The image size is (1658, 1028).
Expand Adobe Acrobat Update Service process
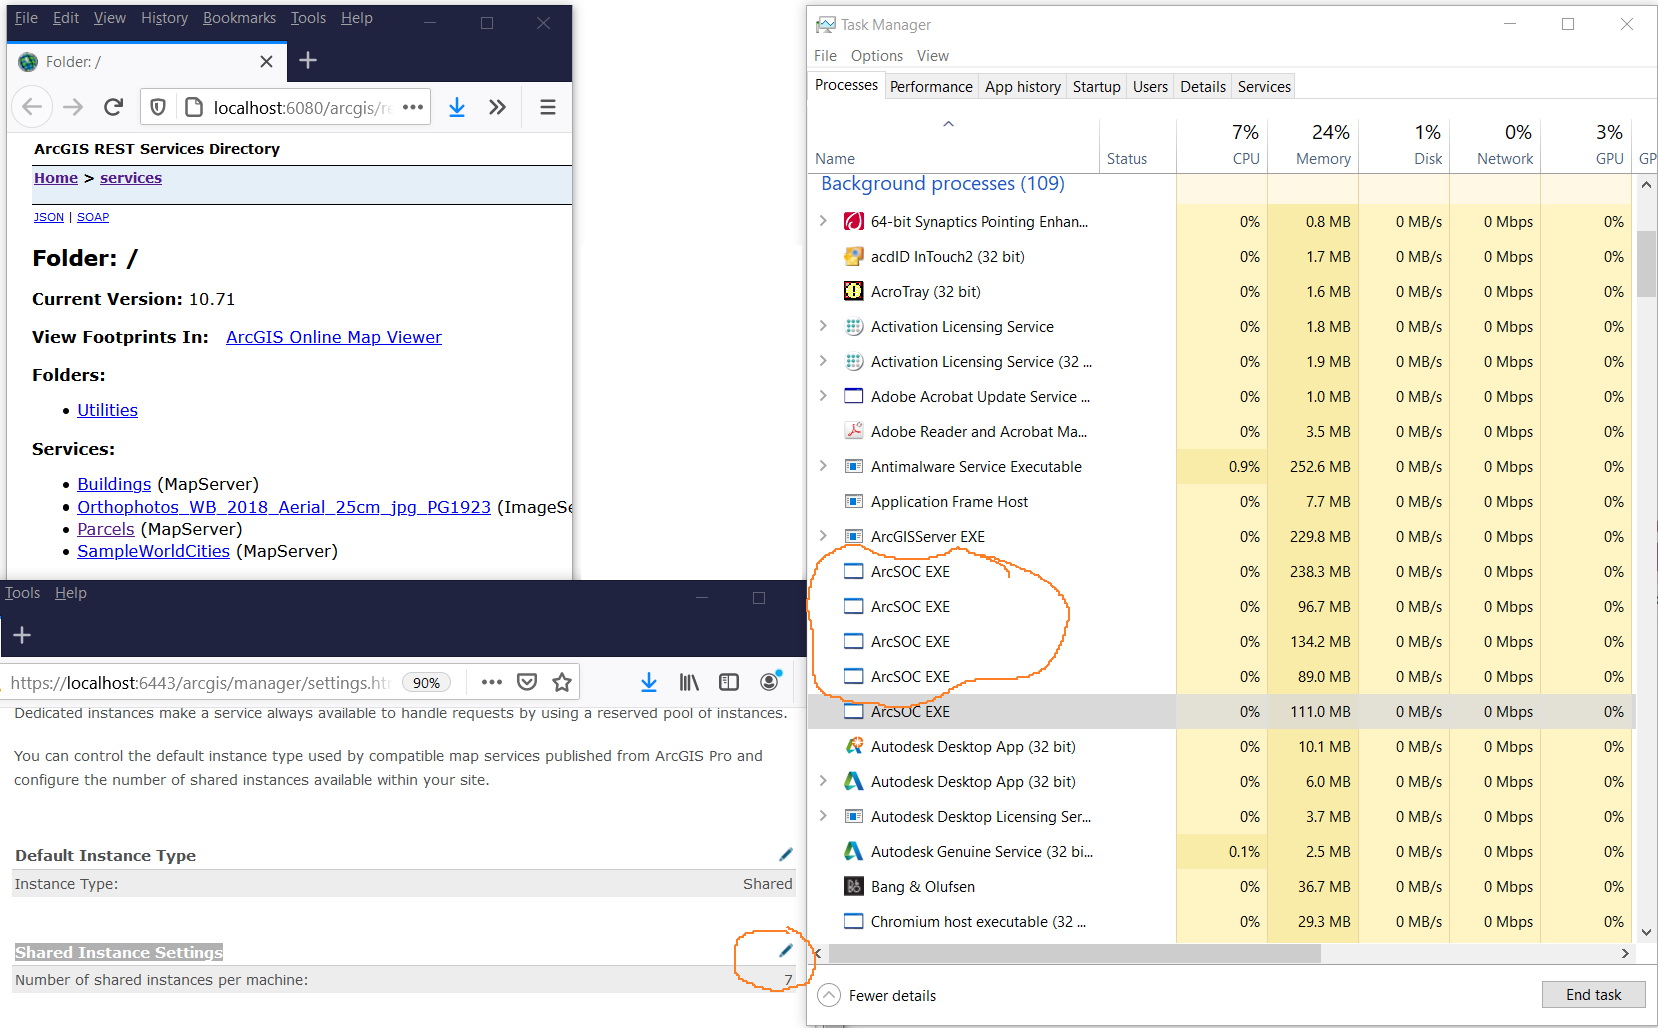[823, 396]
